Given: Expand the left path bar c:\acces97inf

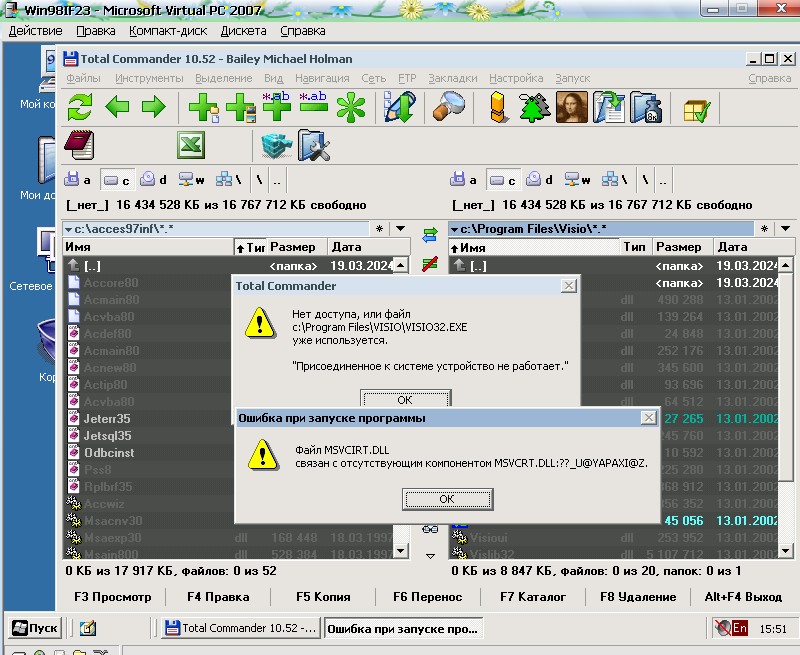Looking at the screenshot, I should point(216,229).
